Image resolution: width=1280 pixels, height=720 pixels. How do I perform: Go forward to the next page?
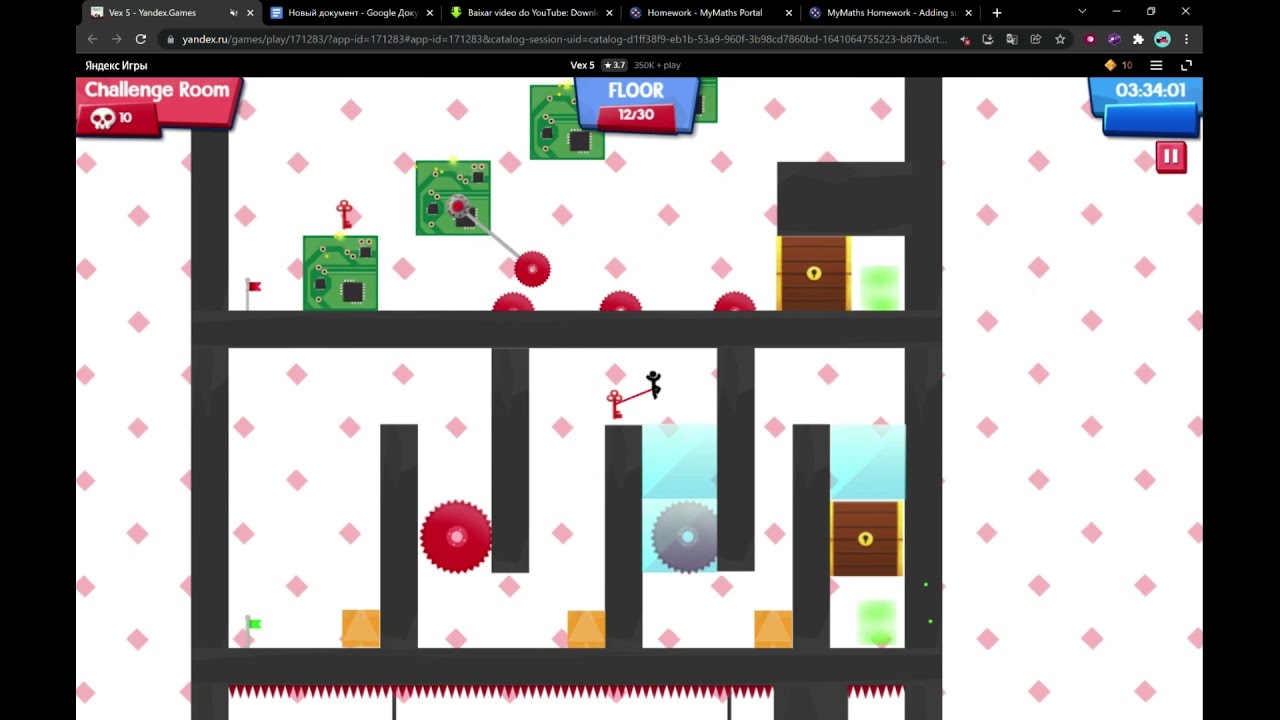[116, 39]
